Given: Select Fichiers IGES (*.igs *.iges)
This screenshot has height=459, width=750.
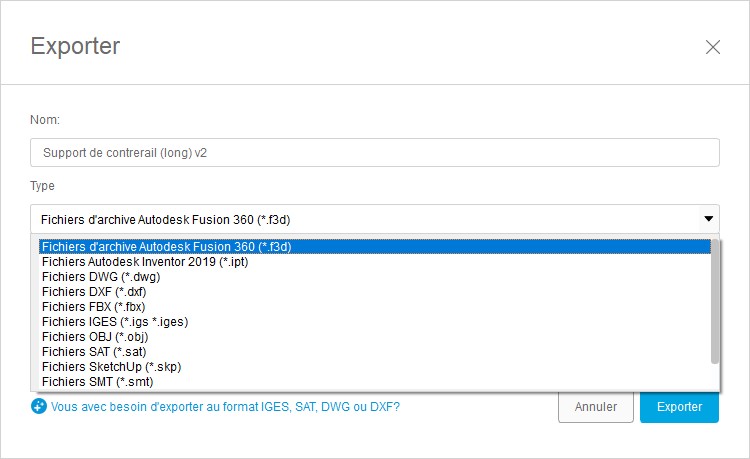Looking at the screenshot, I should coord(375,322).
